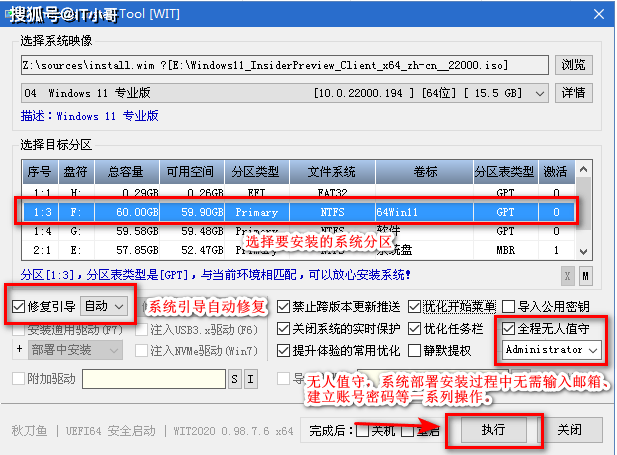The height and width of the screenshot is (455, 617).
Task: Toggle 全程无人值守 checkbox
Action: (508, 329)
